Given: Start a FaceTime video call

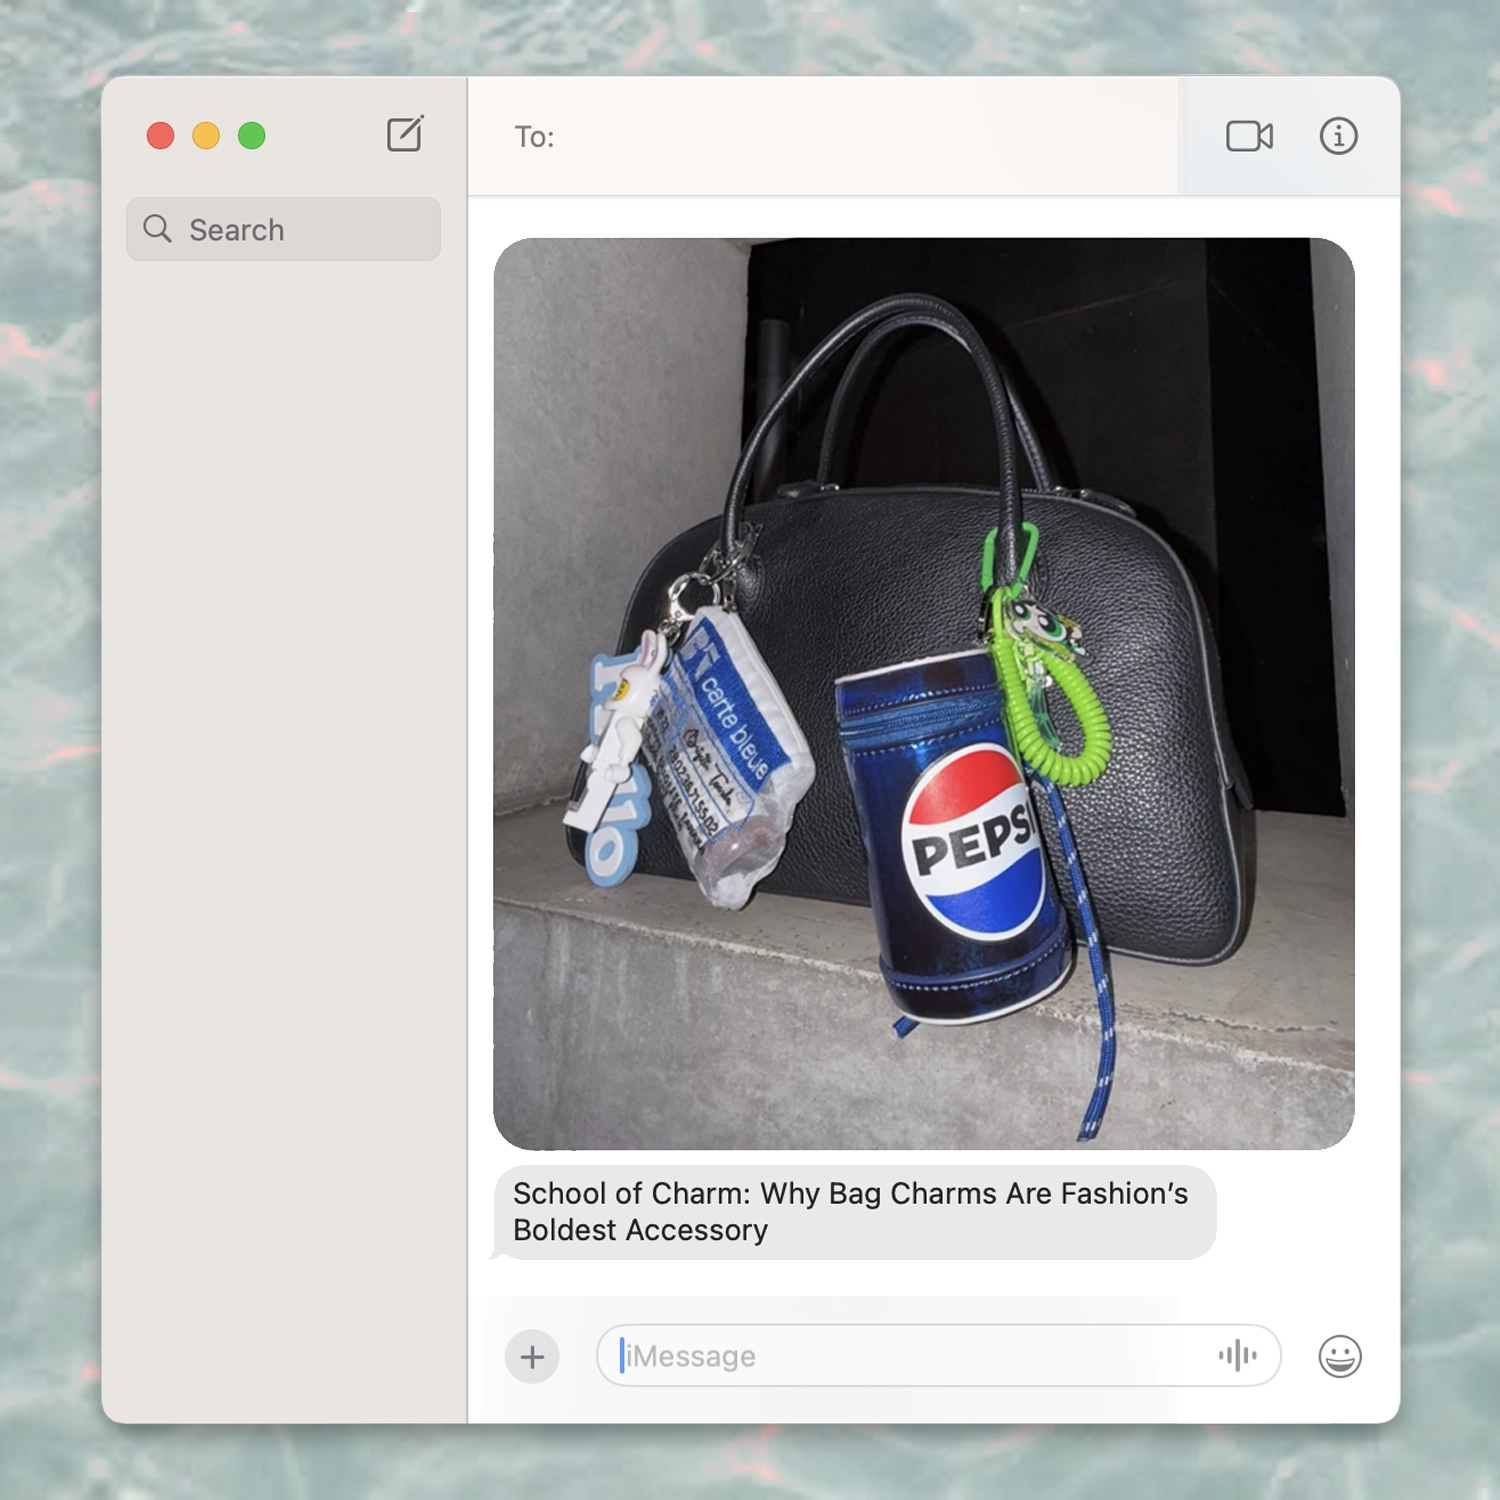Looking at the screenshot, I should [x=1249, y=136].
